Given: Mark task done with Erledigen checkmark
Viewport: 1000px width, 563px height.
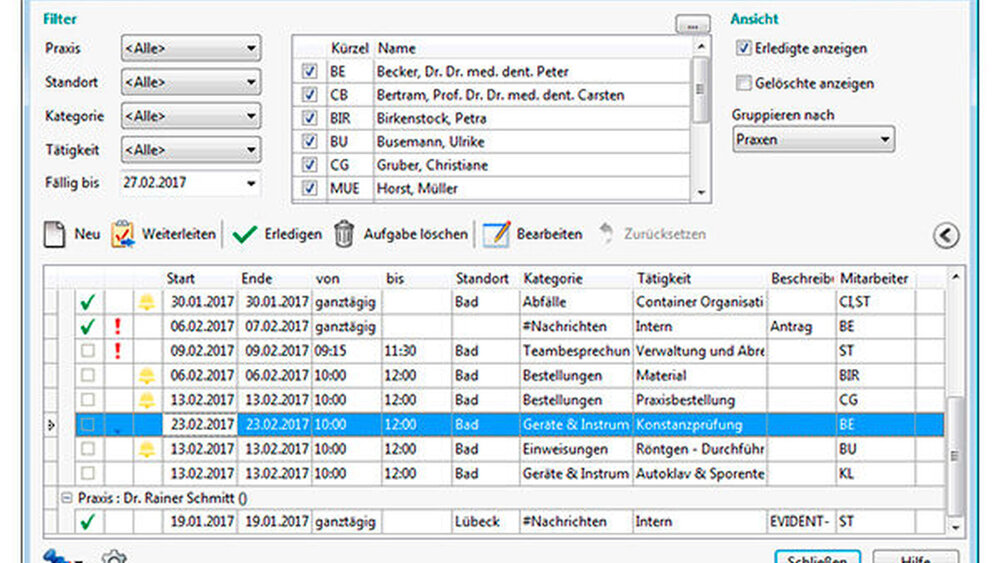Looking at the screenshot, I should [x=244, y=234].
